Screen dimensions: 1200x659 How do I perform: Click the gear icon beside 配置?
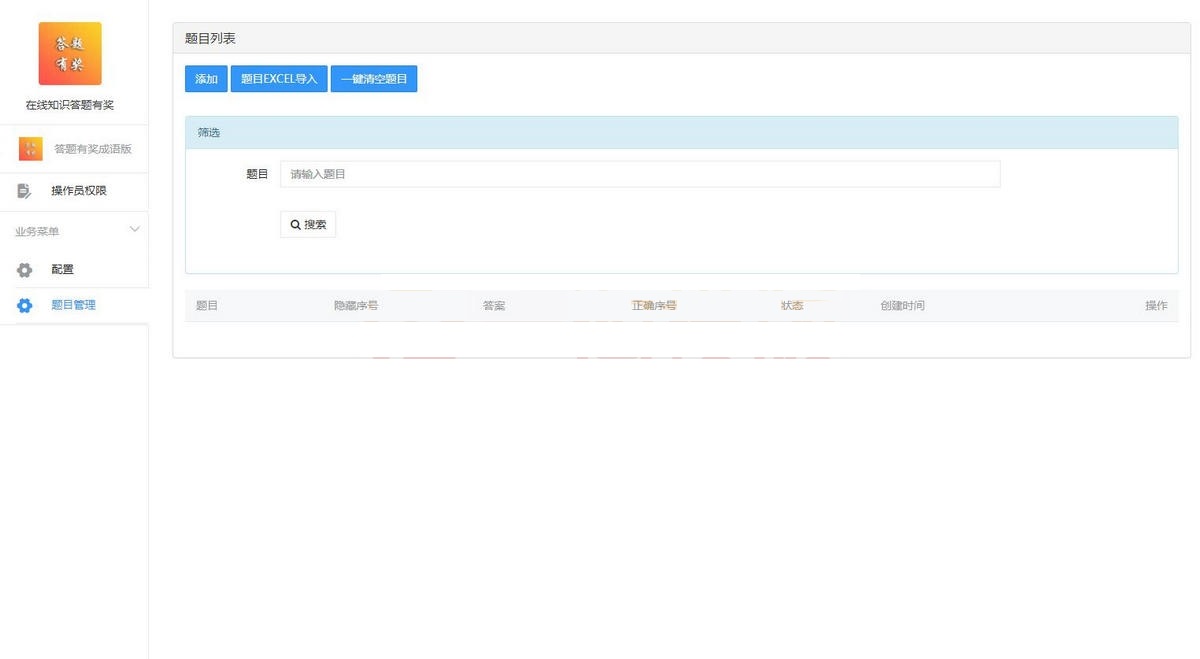pos(25,270)
